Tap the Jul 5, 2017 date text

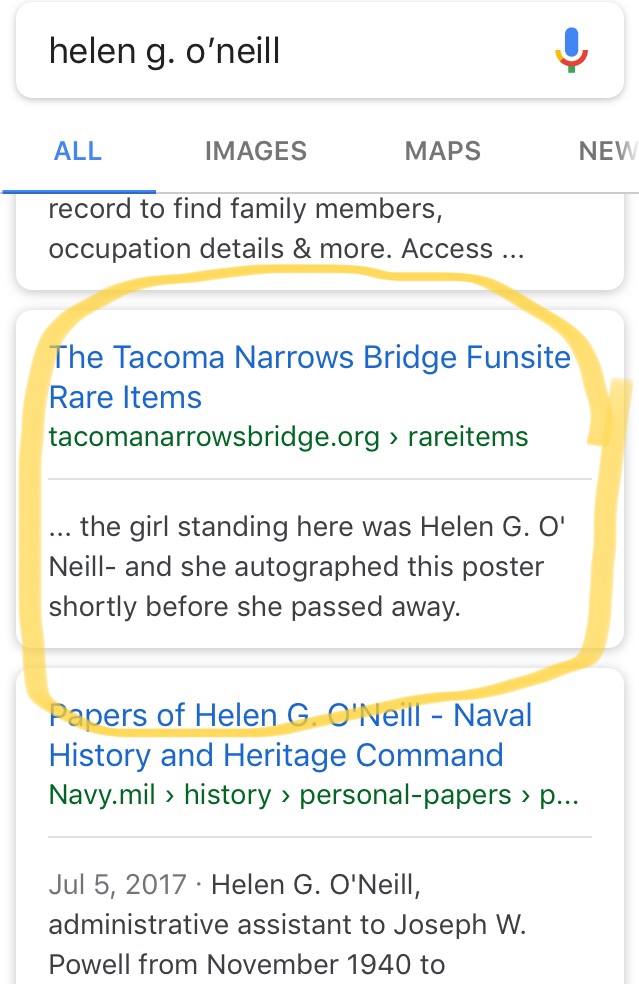pyautogui.click(x=117, y=884)
